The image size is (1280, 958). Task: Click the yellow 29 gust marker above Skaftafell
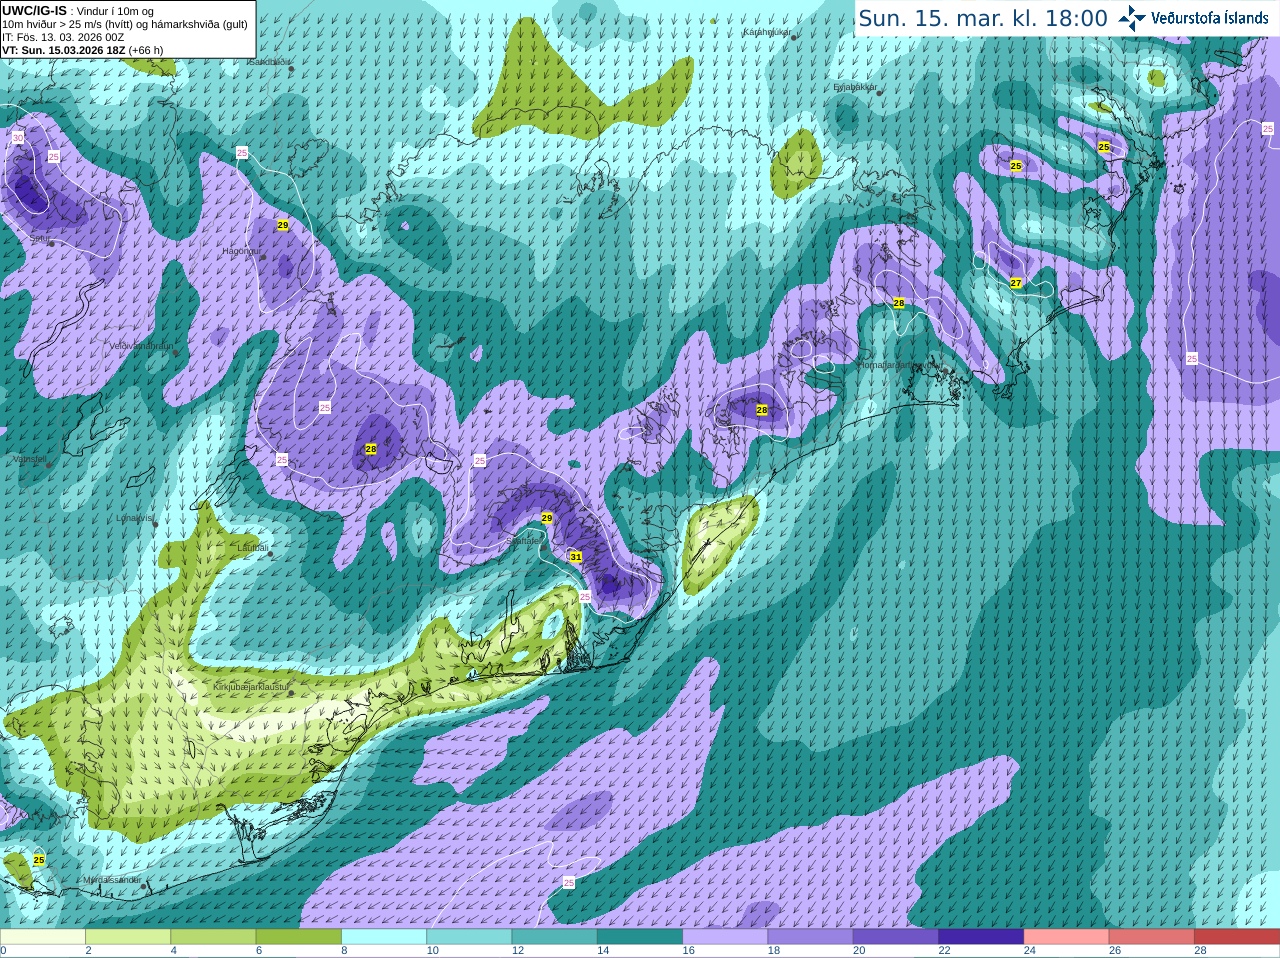tap(546, 517)
